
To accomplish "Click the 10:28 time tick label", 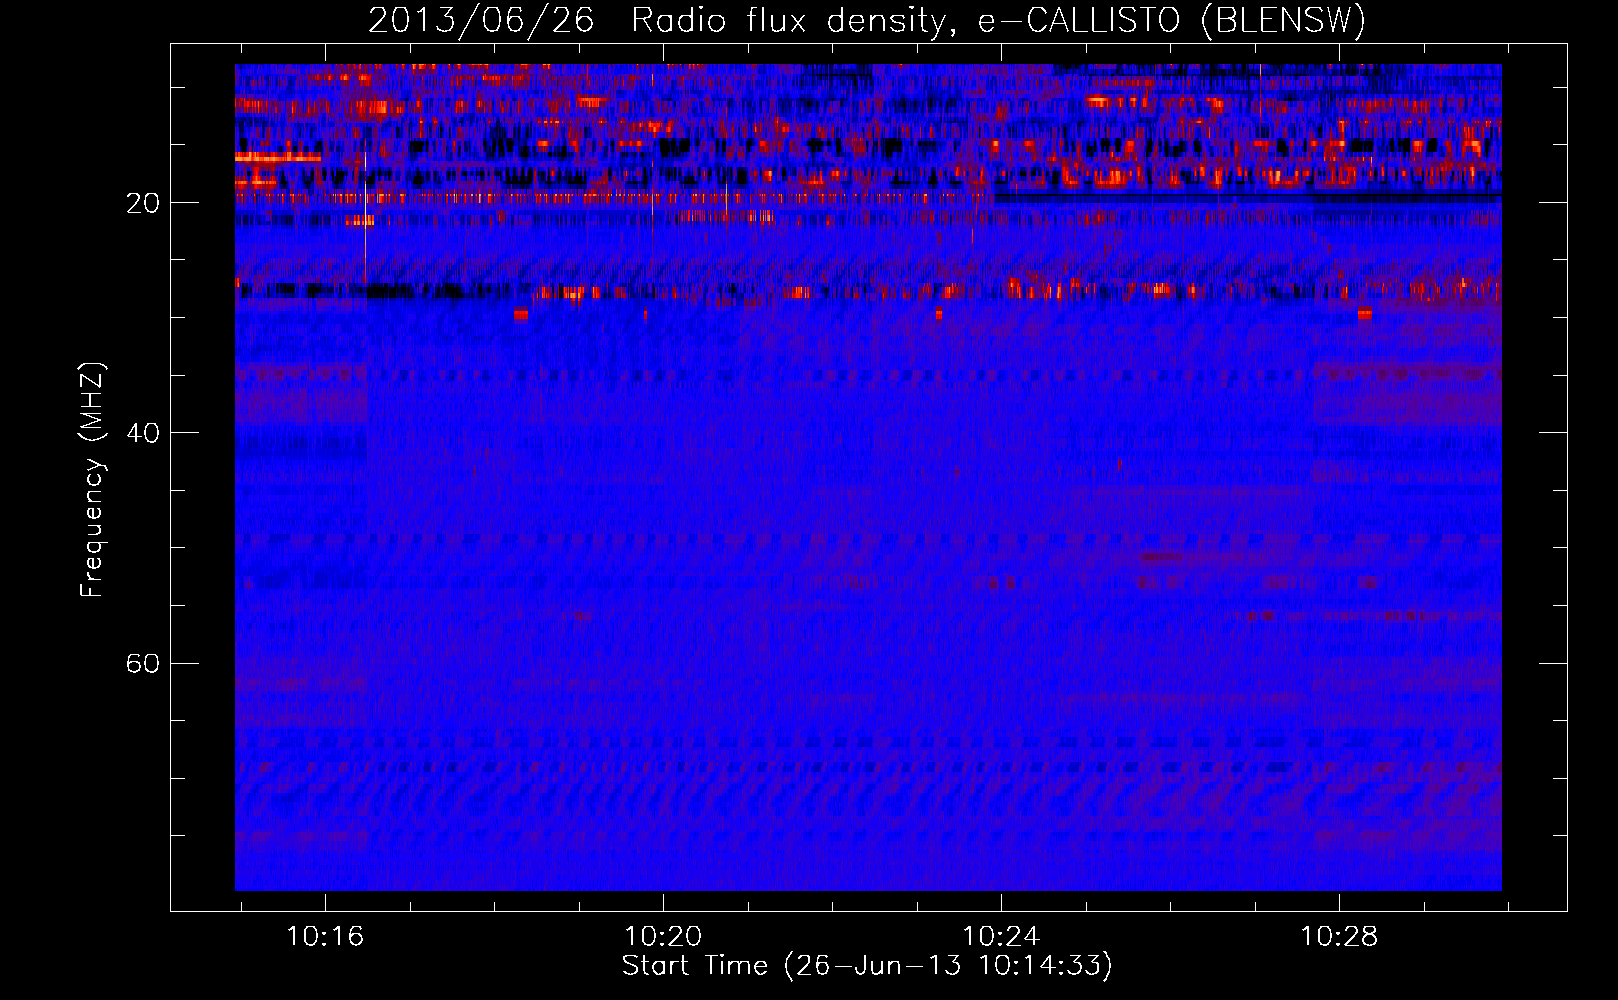I will pos(1339,937).
